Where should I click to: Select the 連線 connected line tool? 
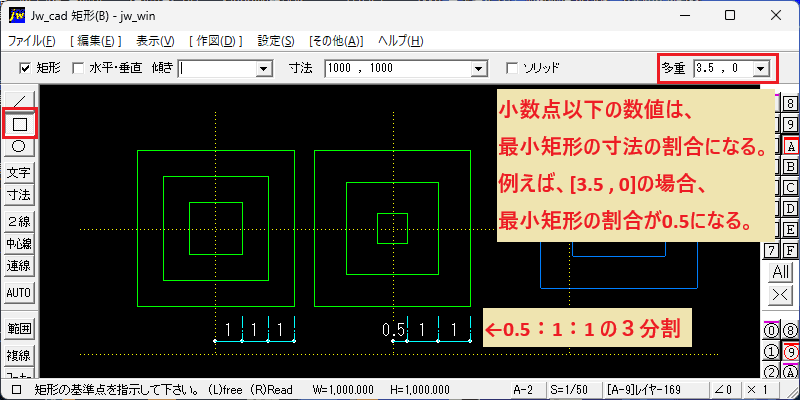19,266
